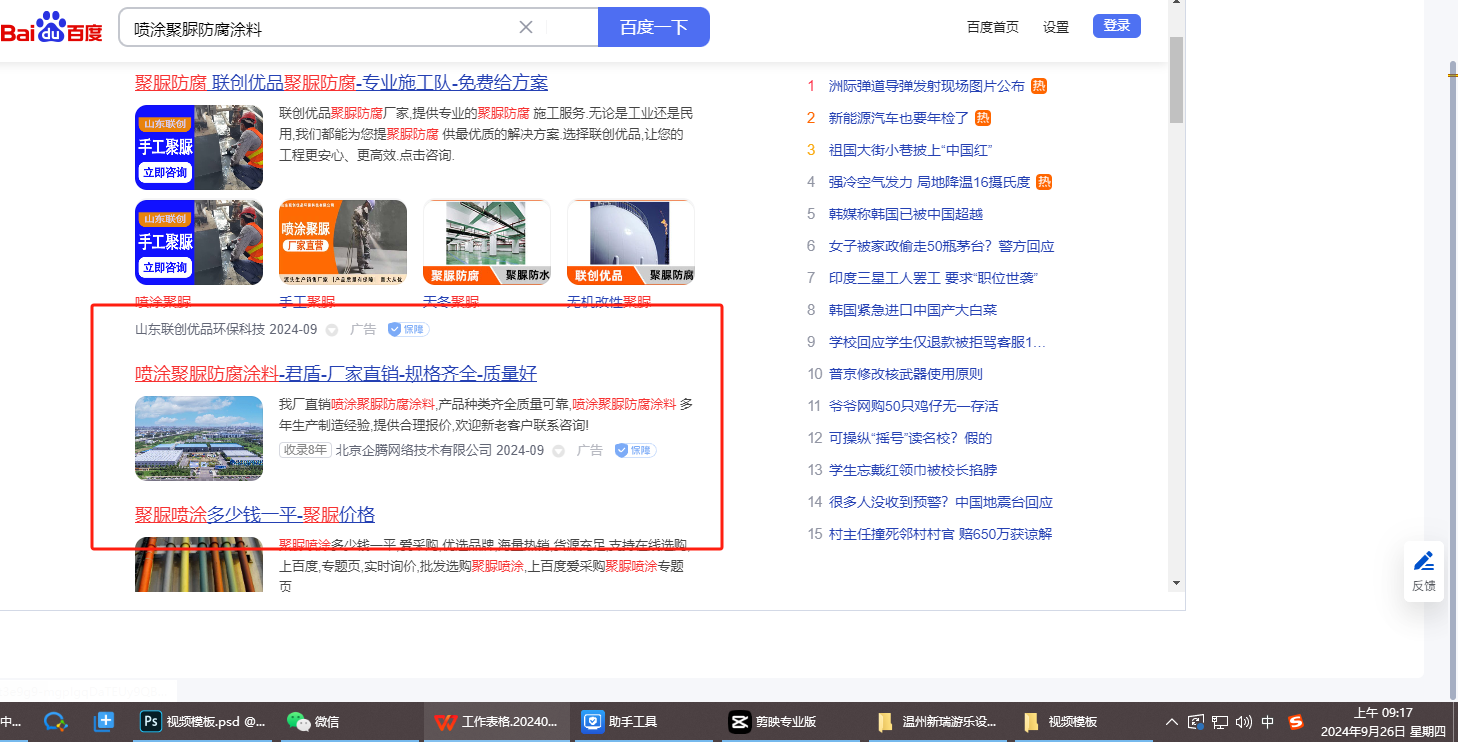Click the page vertical scrollbar thumb

click(x=1176, y=80)
